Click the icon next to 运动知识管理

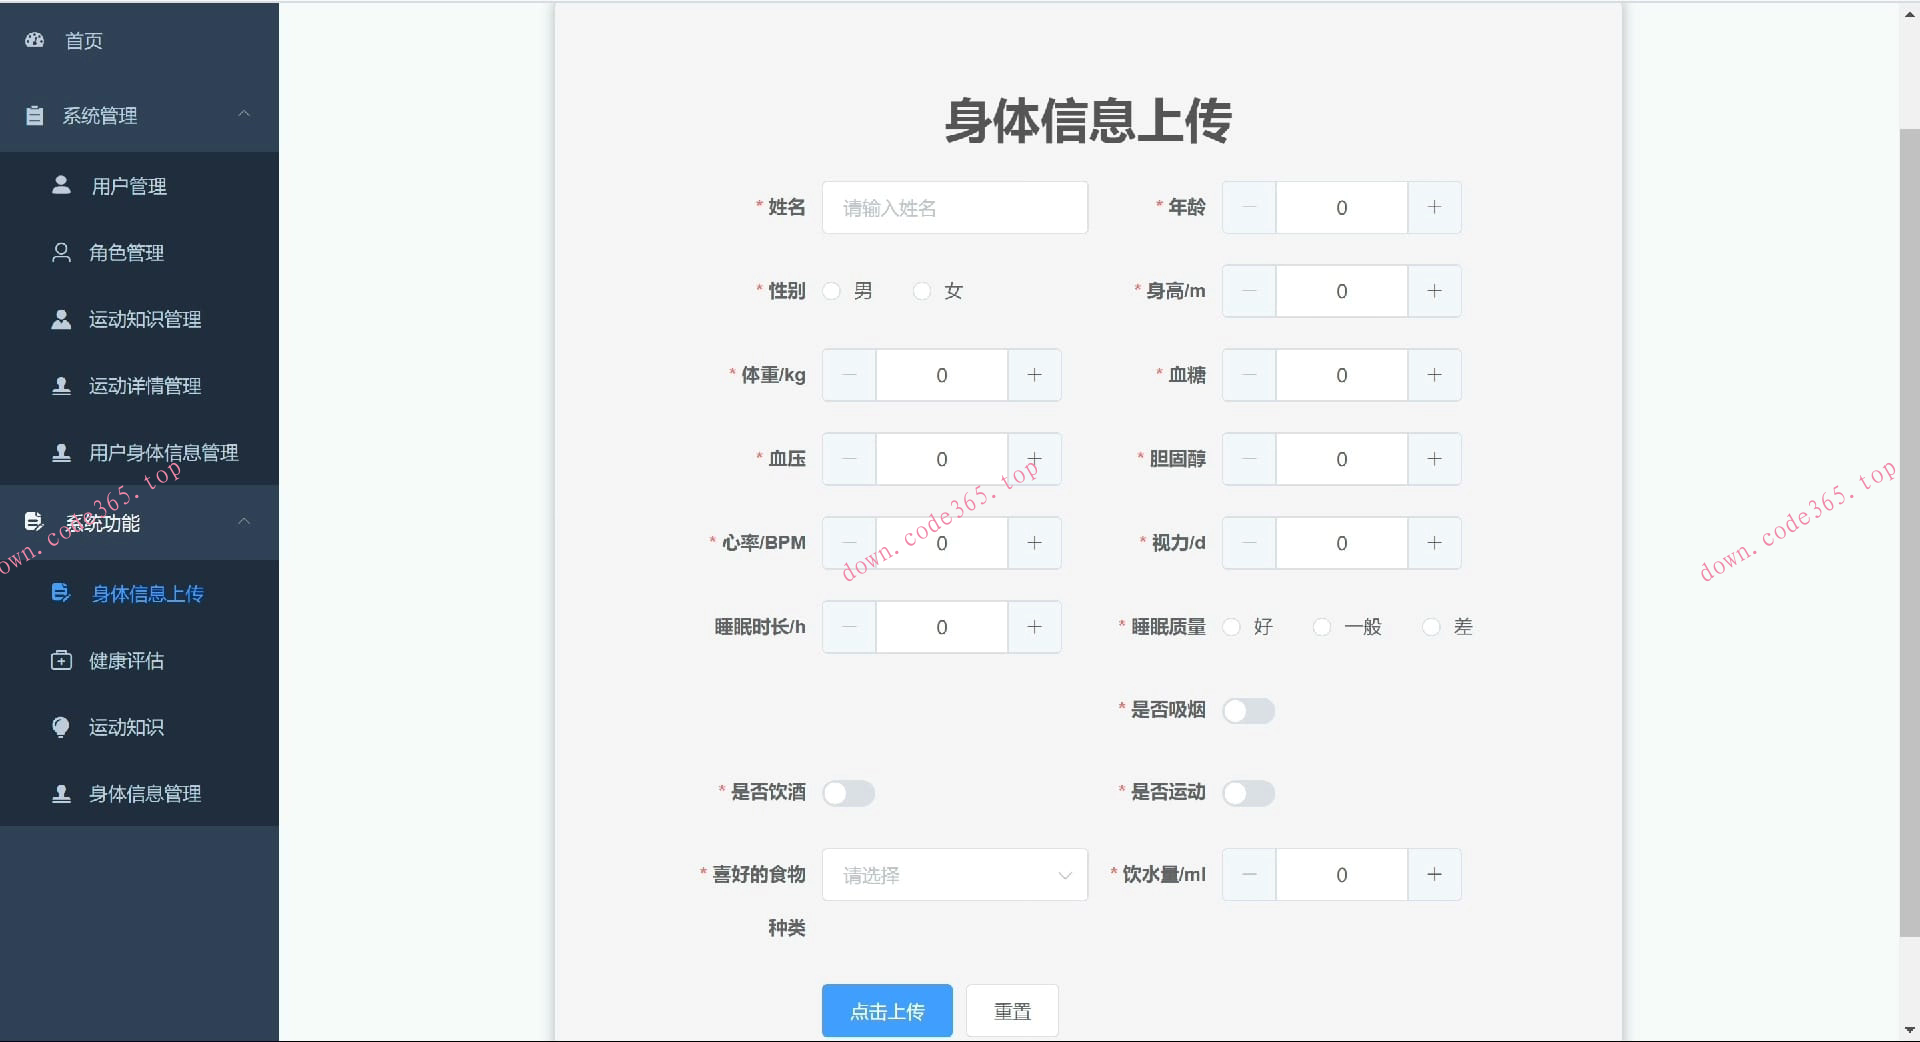(61, 319)
